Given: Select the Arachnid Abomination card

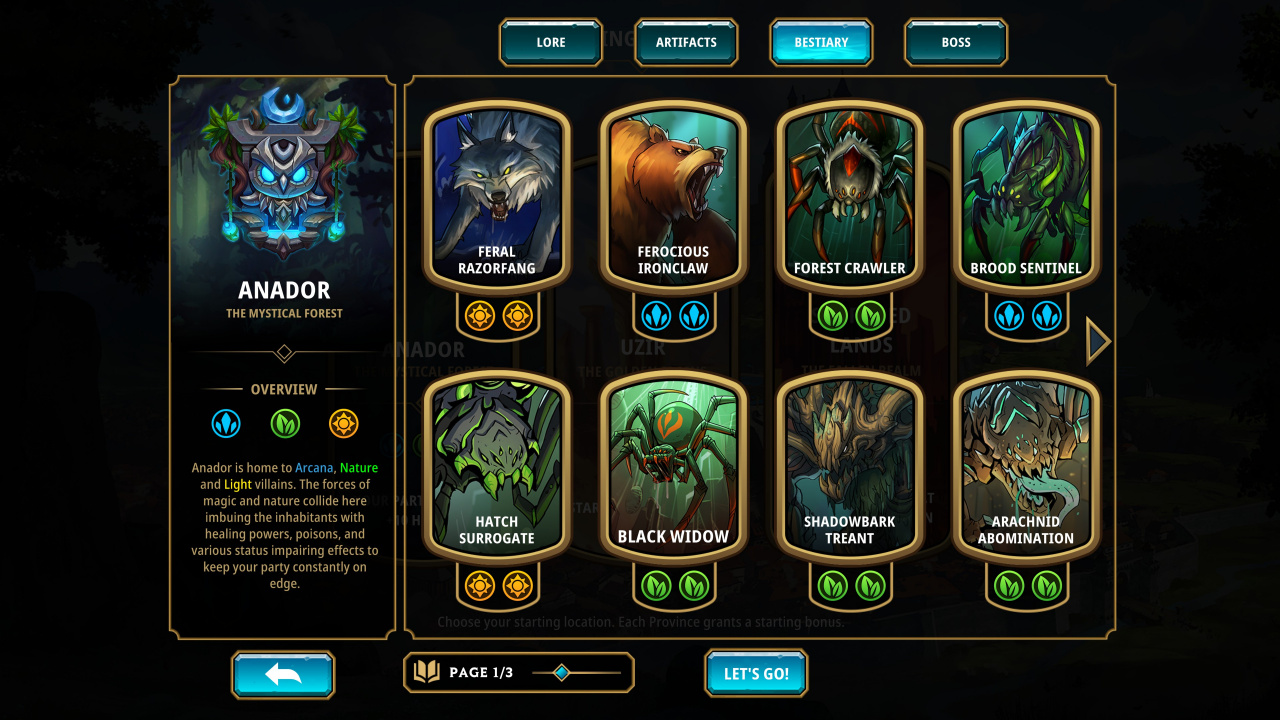Looking at the screenshot, I should tap(1026, 466).
